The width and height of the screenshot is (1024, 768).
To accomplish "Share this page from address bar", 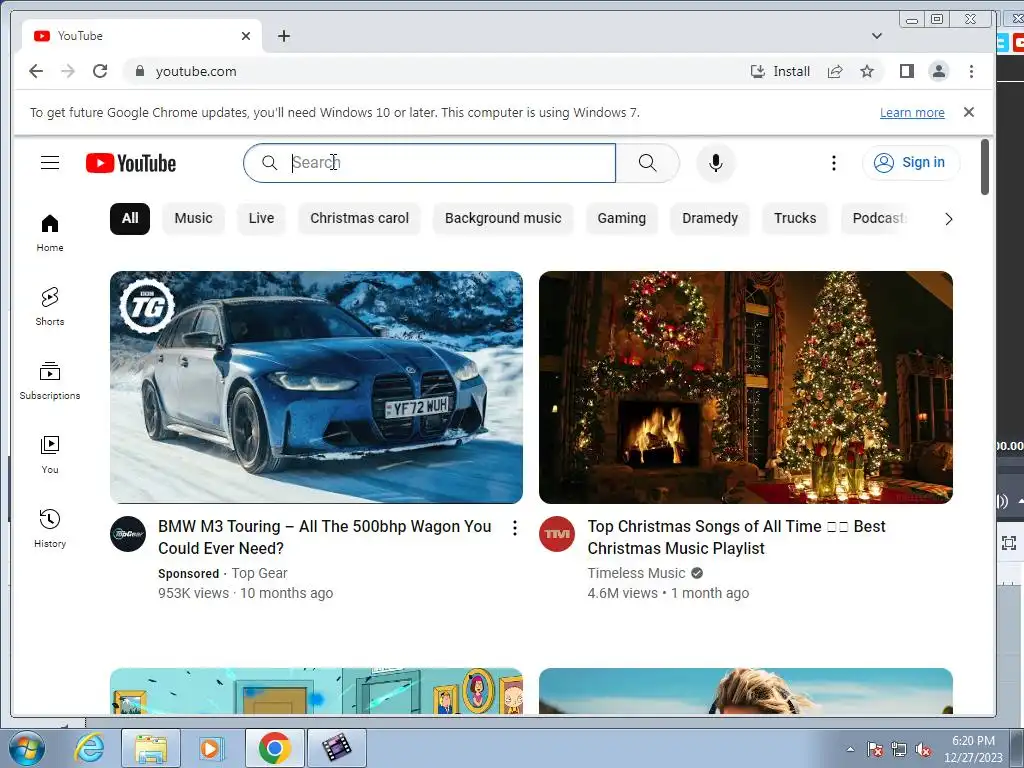I will (835, 71).
